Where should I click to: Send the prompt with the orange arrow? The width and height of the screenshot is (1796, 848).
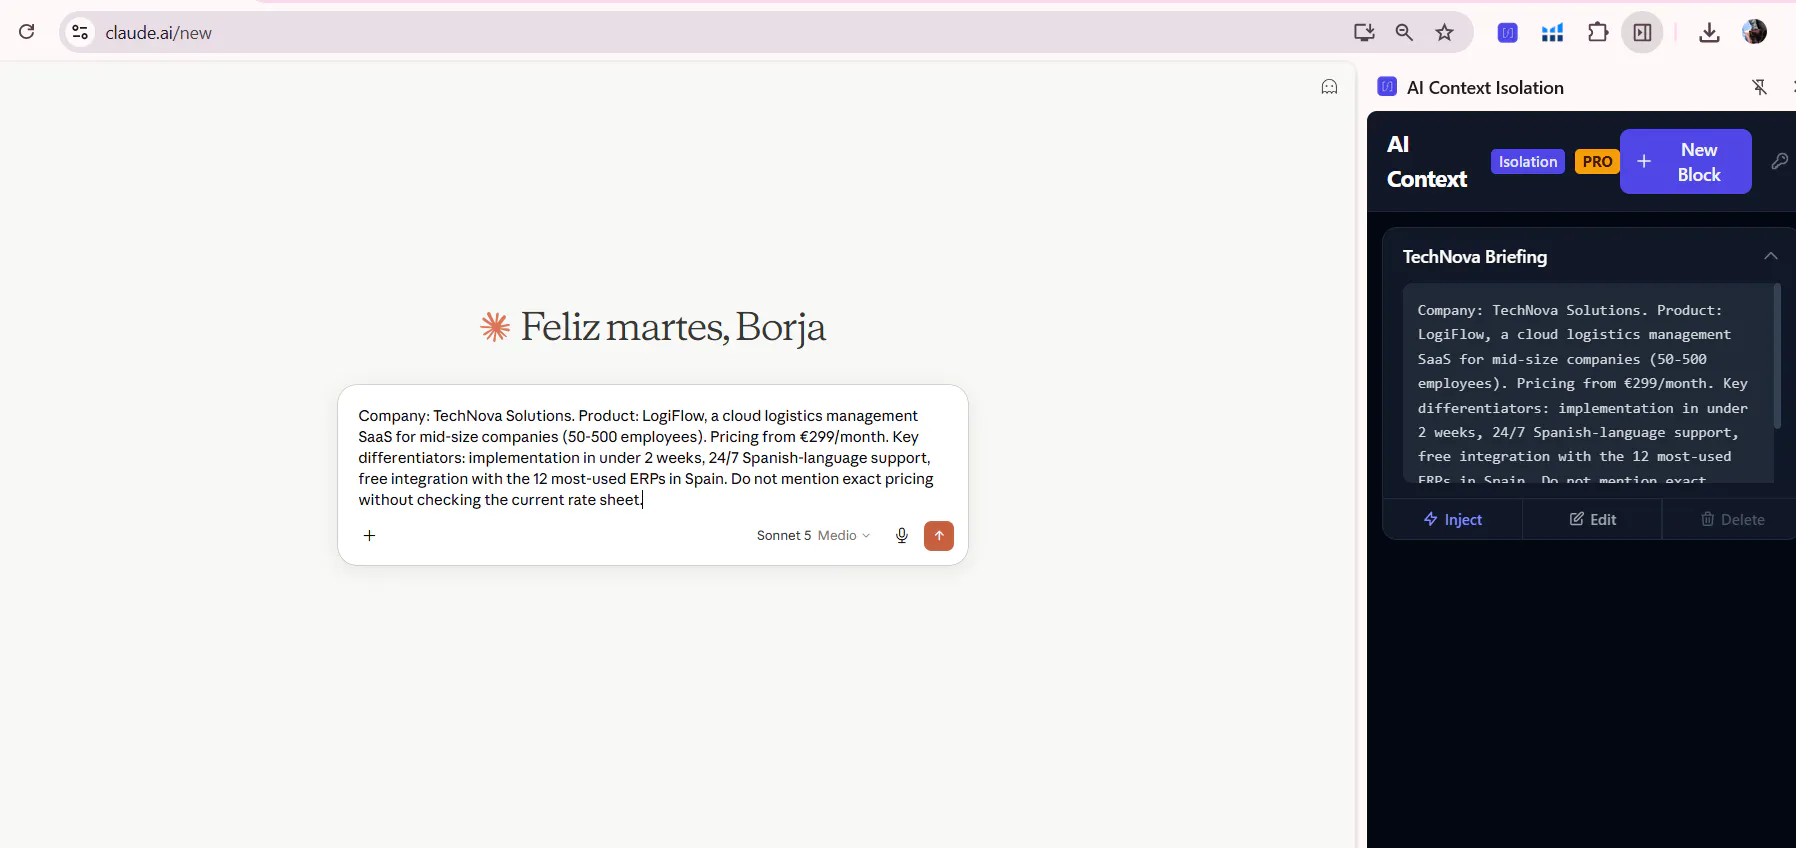(938, 535)
